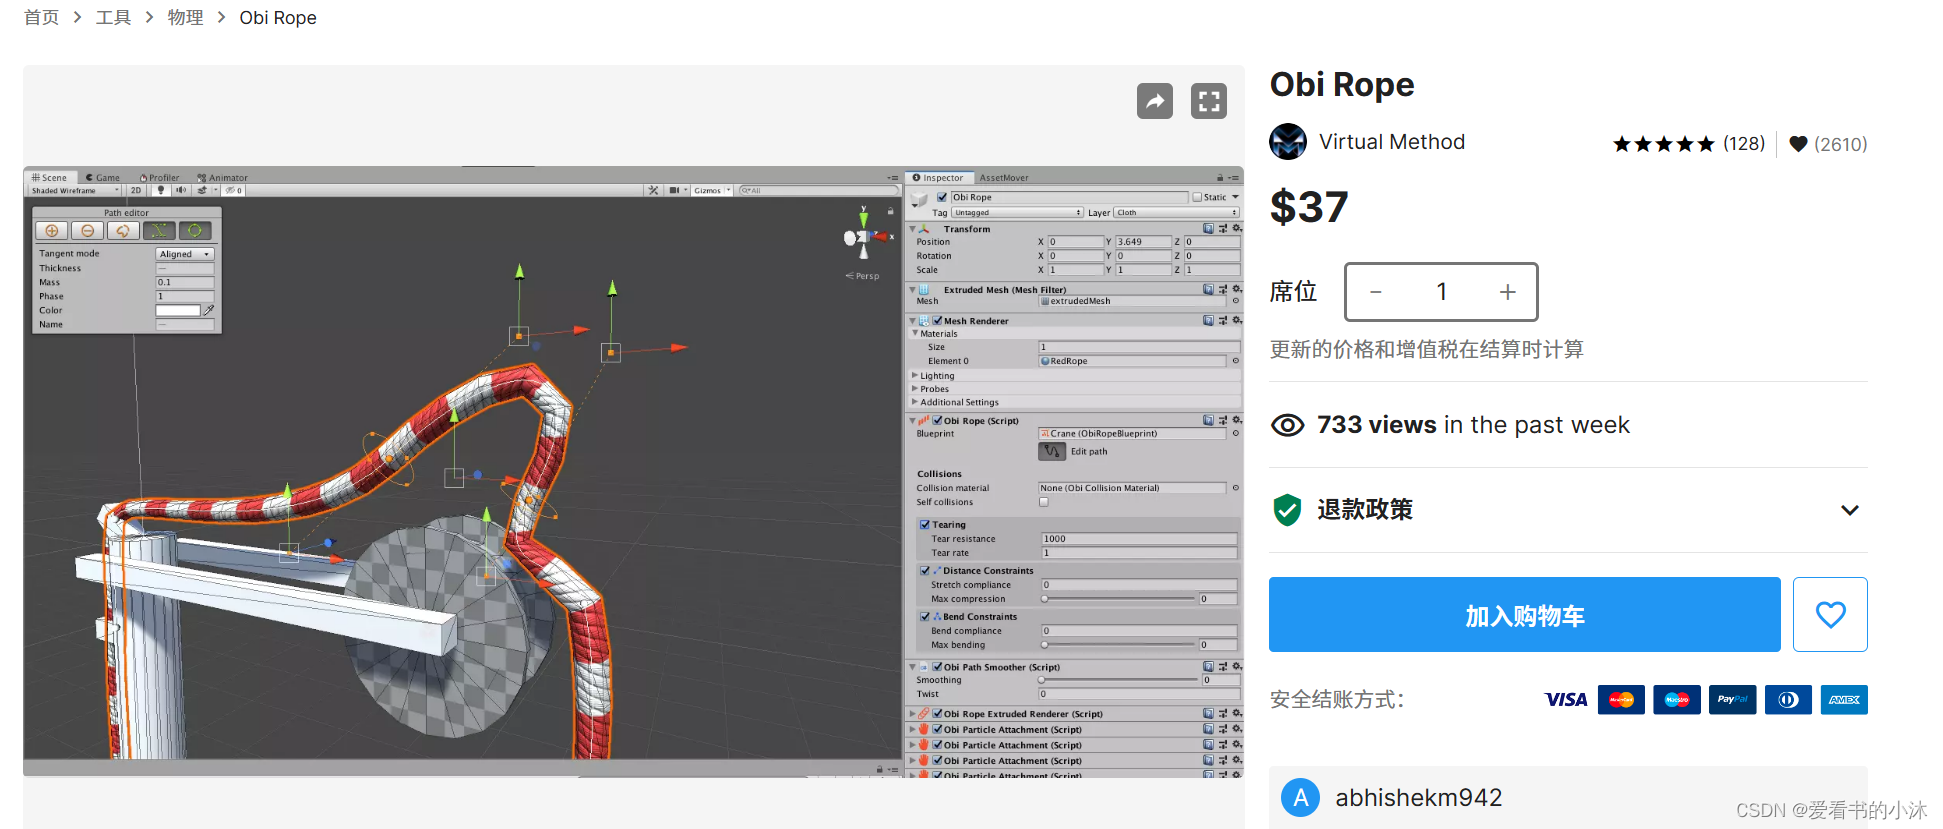Toggle the Obi Path Smoother enabled checkbox

(x=938, y=667)
